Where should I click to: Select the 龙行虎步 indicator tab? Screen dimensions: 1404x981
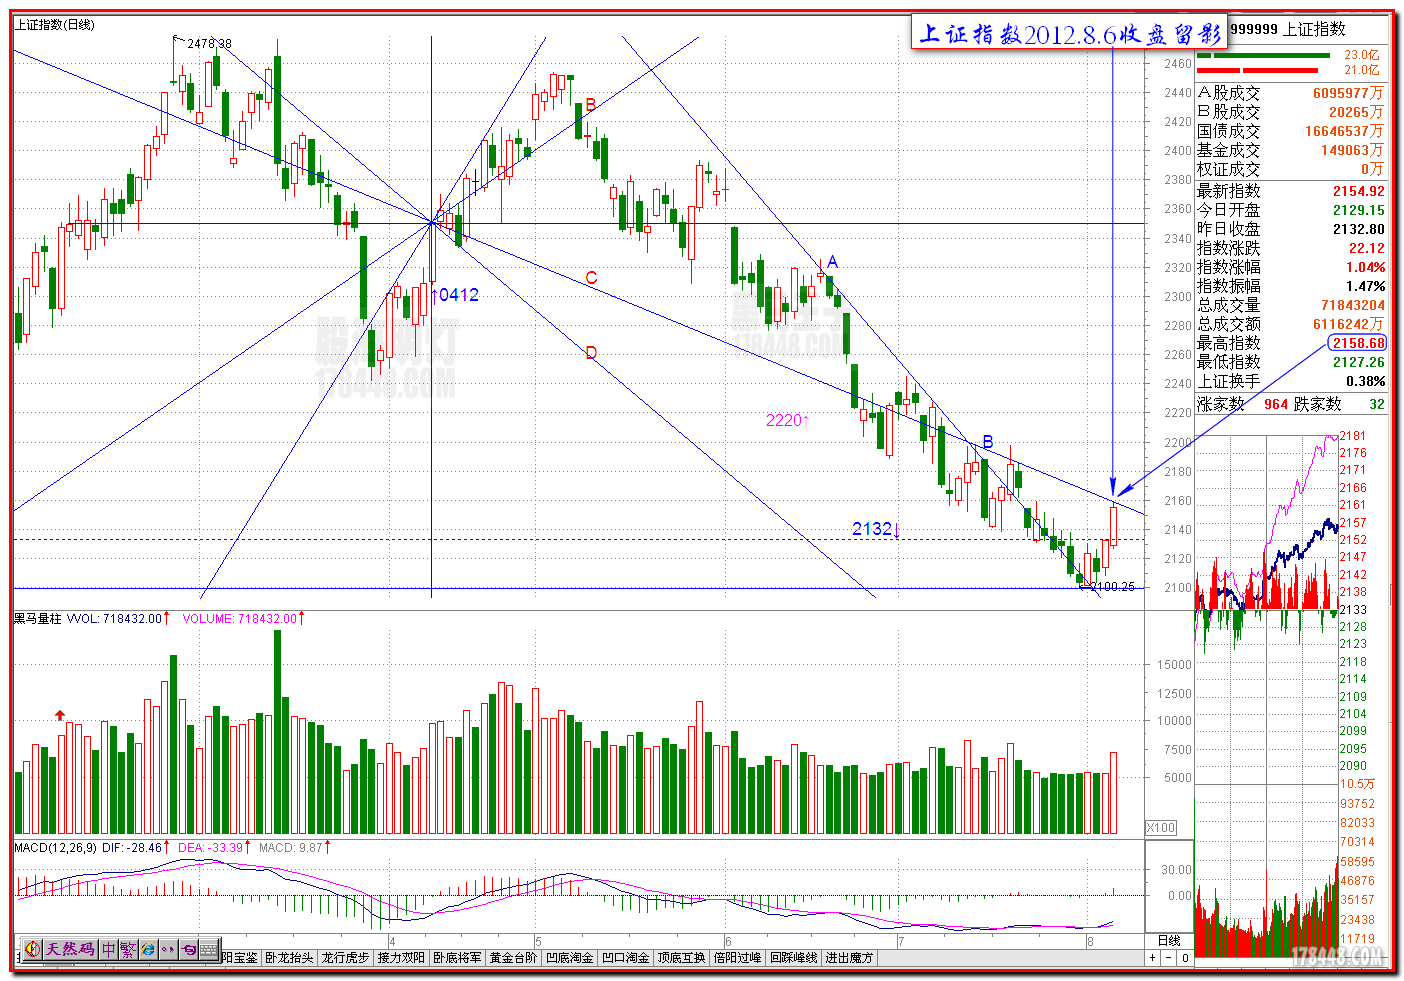(345, 958)
